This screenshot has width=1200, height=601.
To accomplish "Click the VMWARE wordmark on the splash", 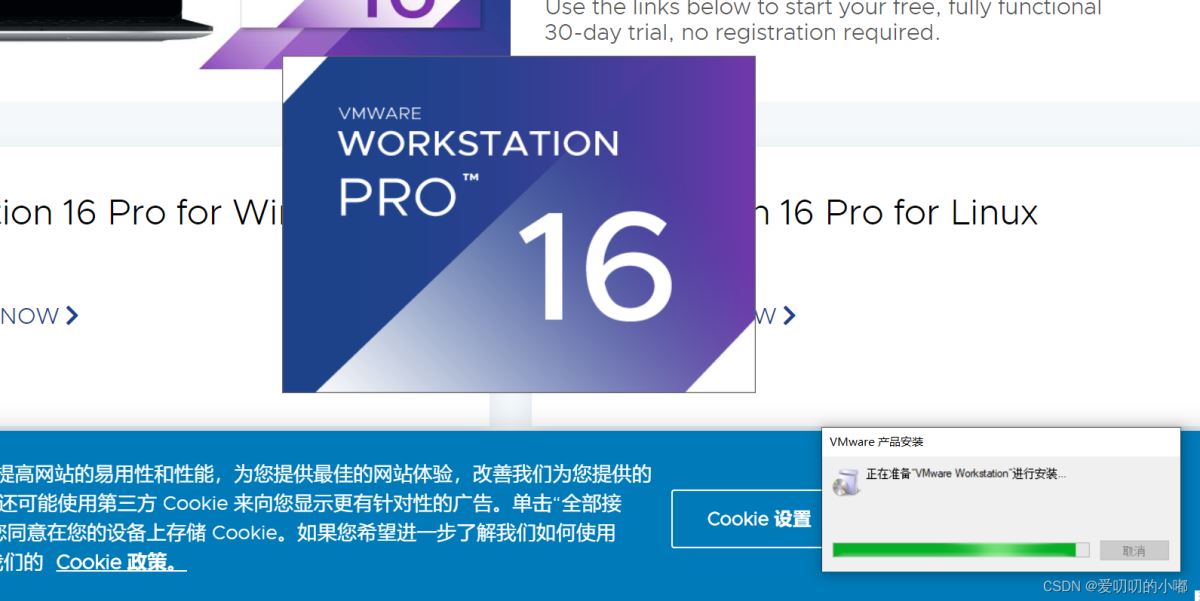I will pyautogui.click(x=380, y=114).
